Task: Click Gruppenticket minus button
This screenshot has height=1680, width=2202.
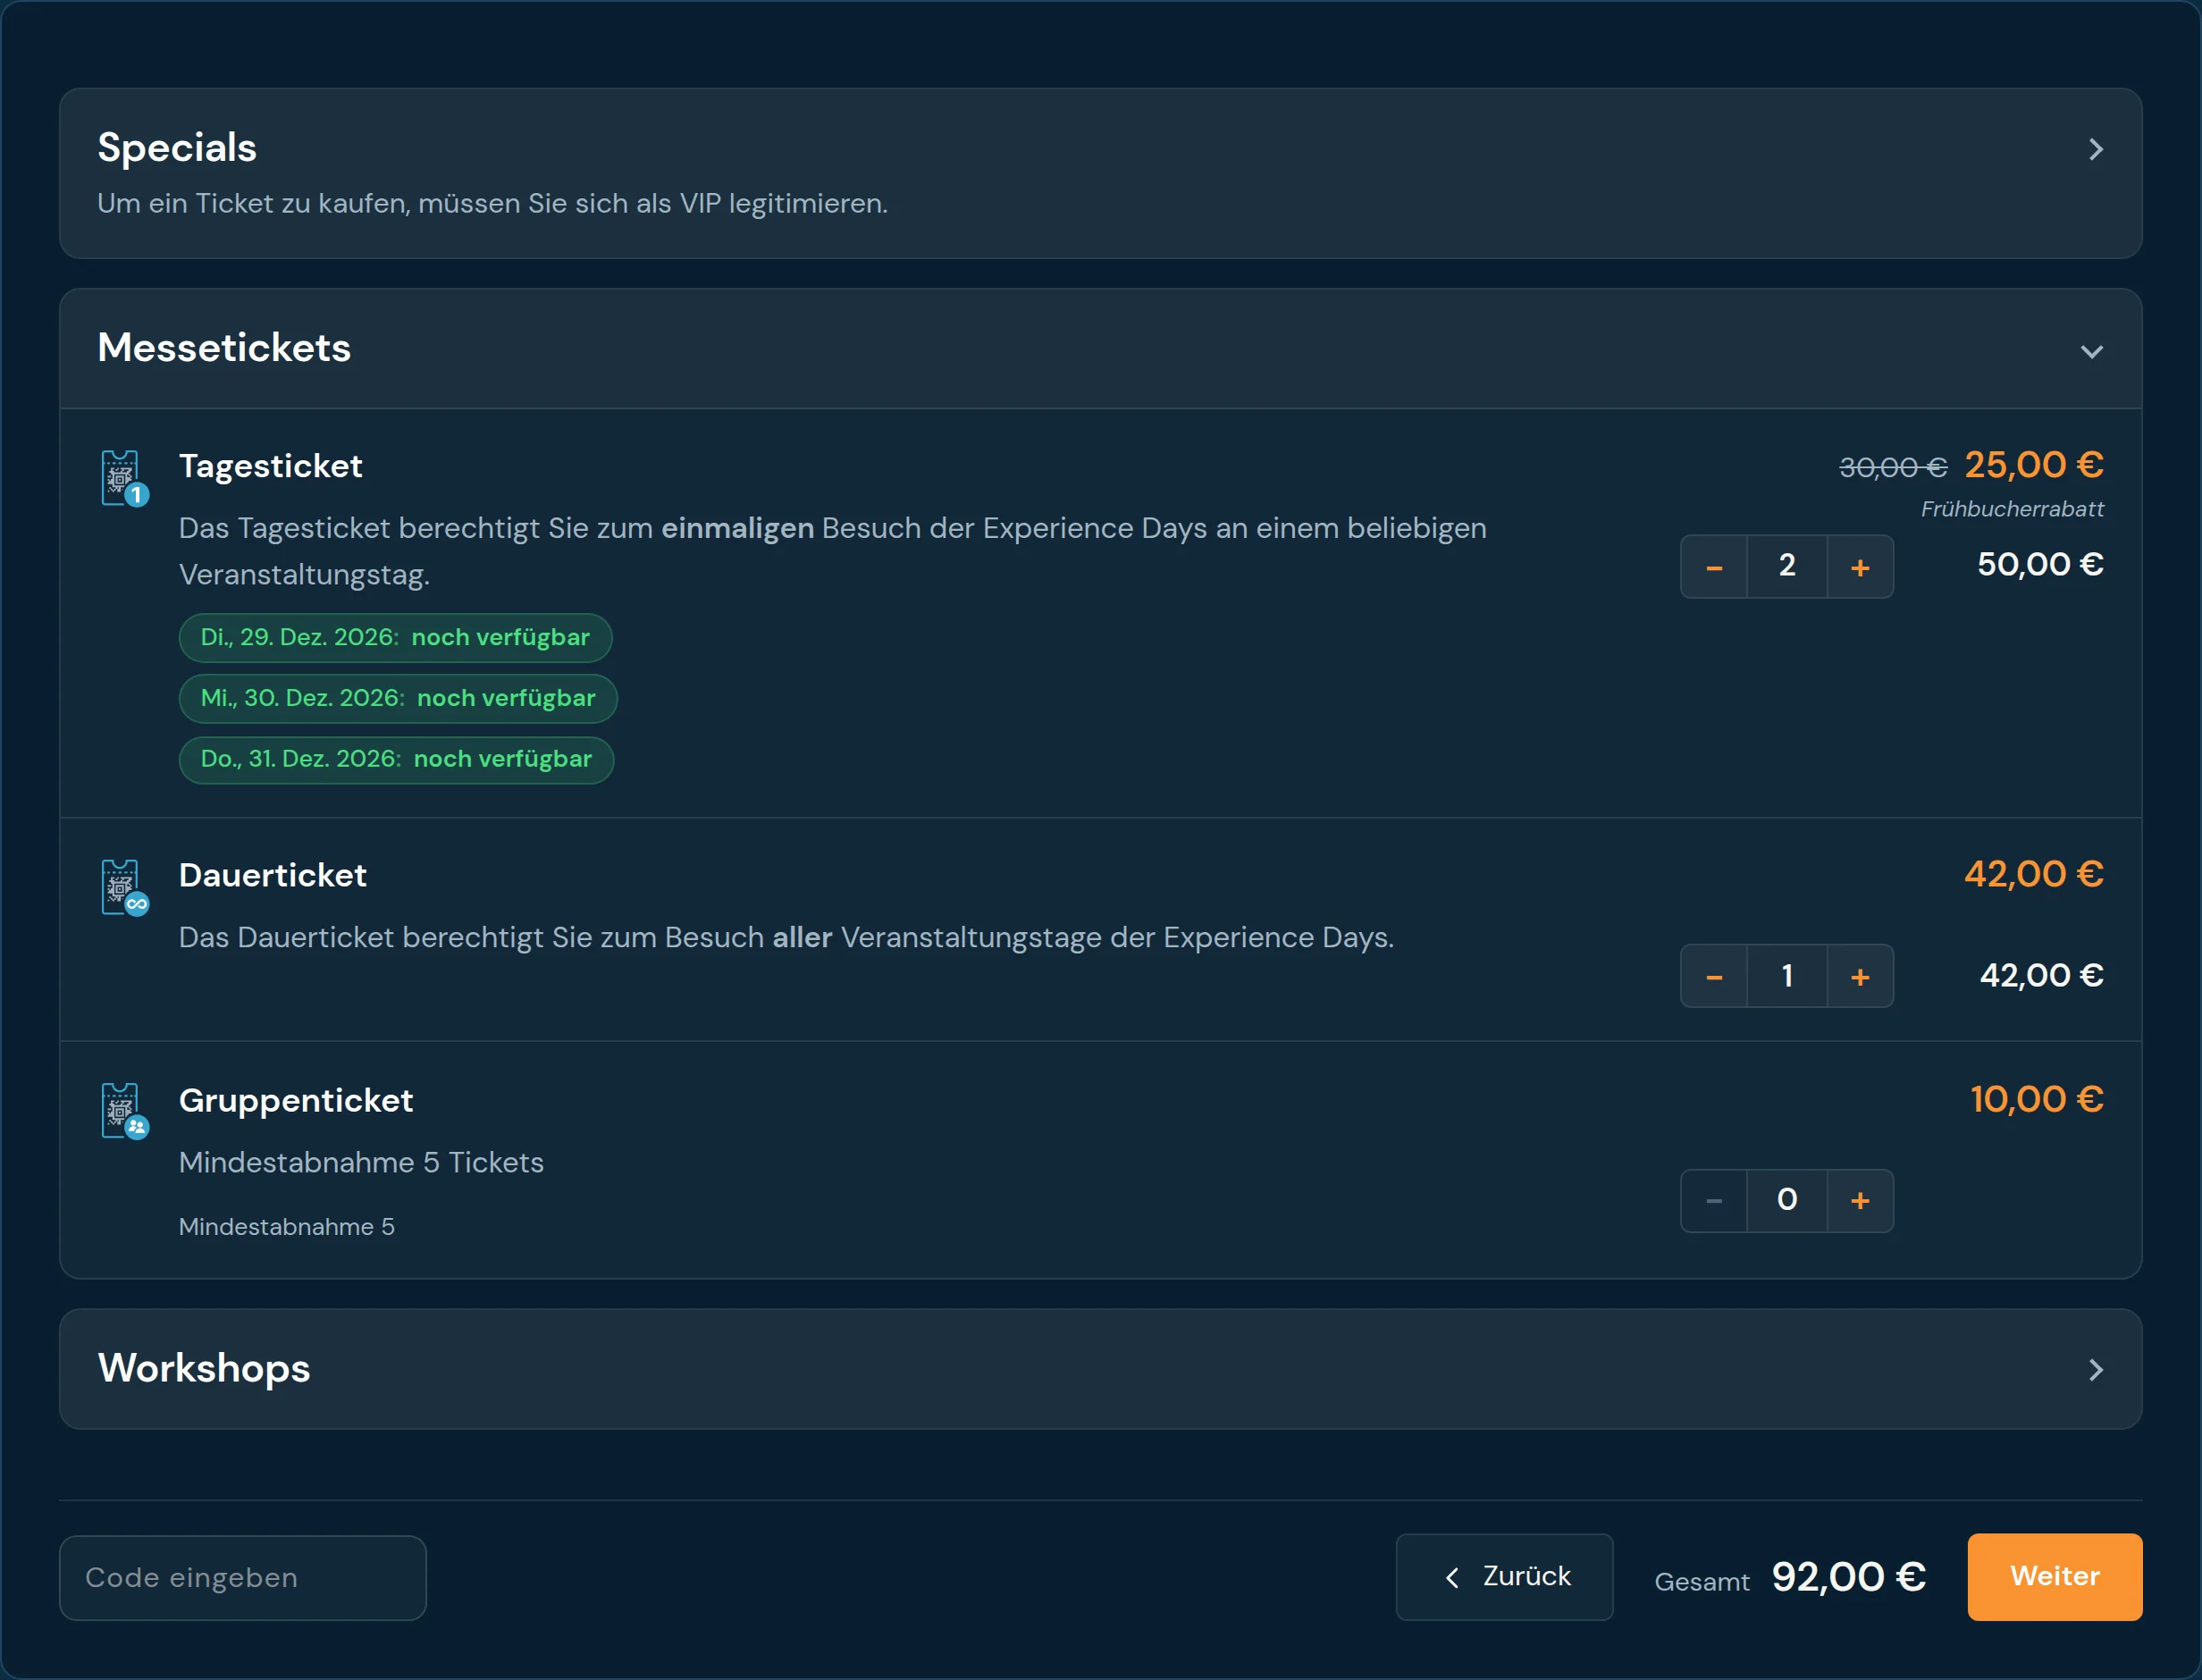Action: point(1714,1200)
